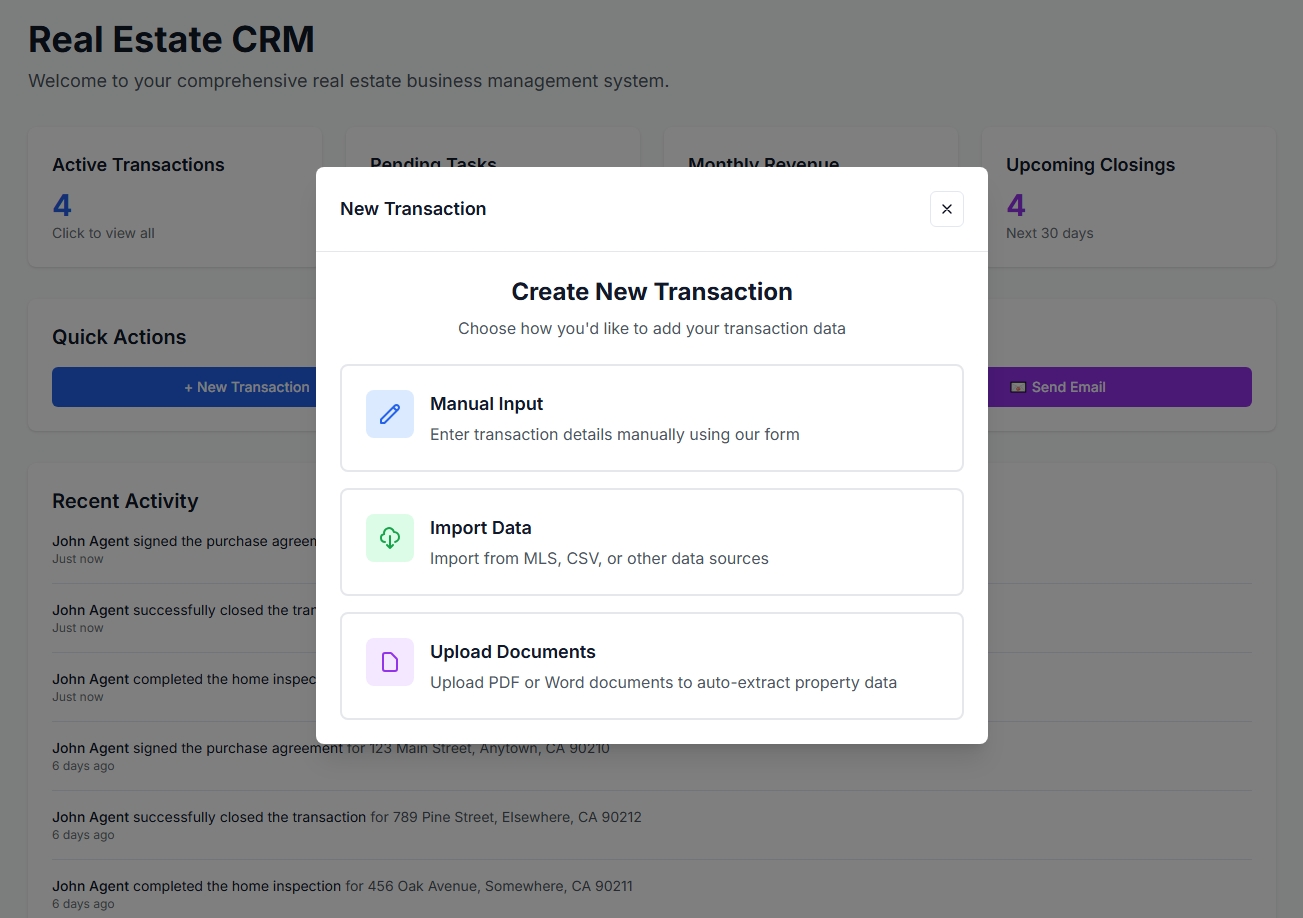
Task: Click the Quick Actions heading
Action: (119, 337)
